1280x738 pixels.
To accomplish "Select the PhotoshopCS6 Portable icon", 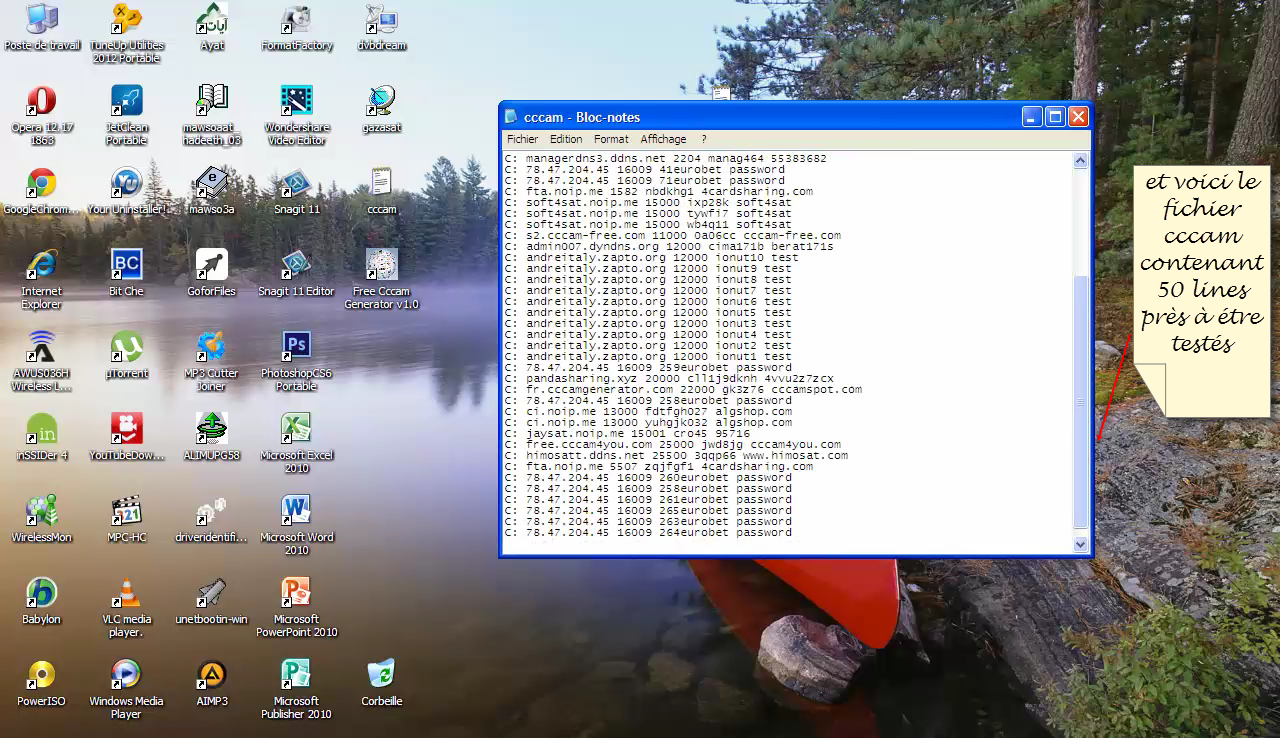I will click(296, 348).
